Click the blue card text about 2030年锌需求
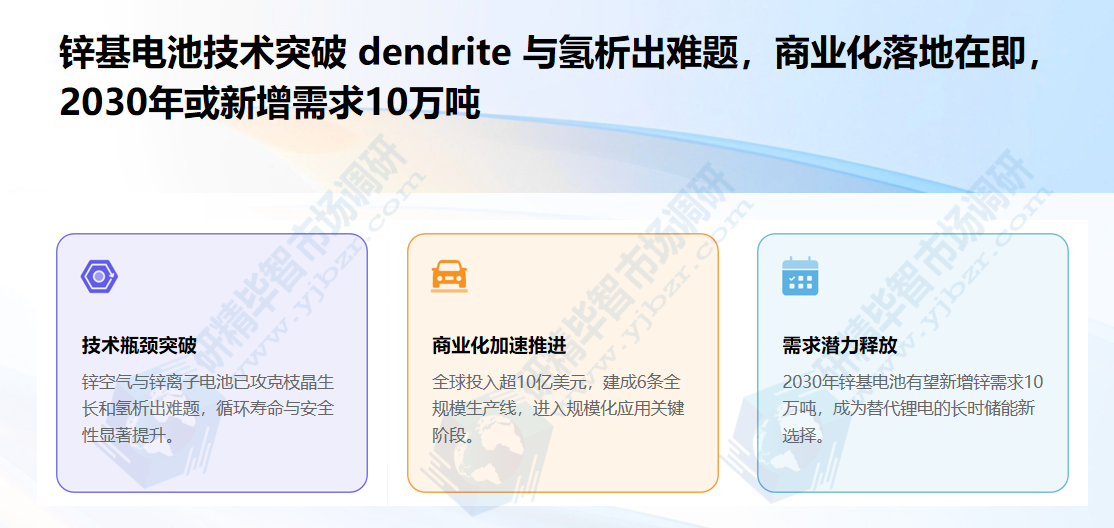 912,409
